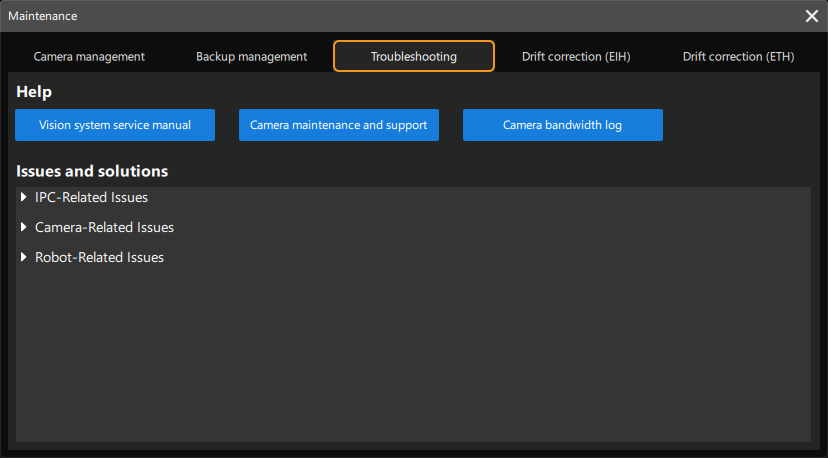Go to Drift correction (EIH) tab

tap(576, 57)
